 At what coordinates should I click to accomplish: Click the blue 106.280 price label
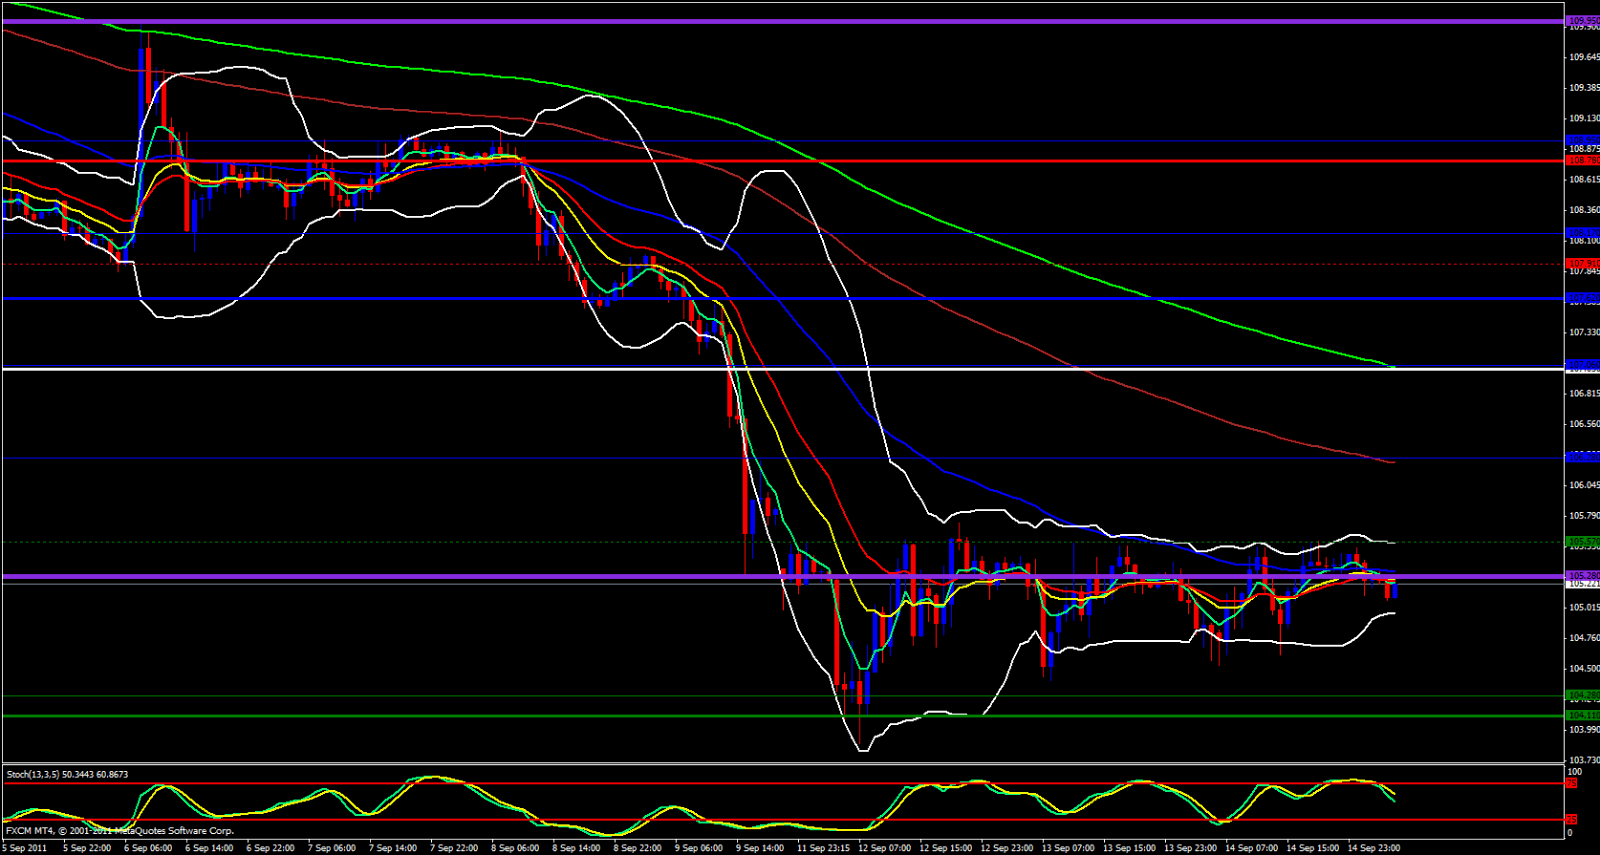tap(1582, 457)
